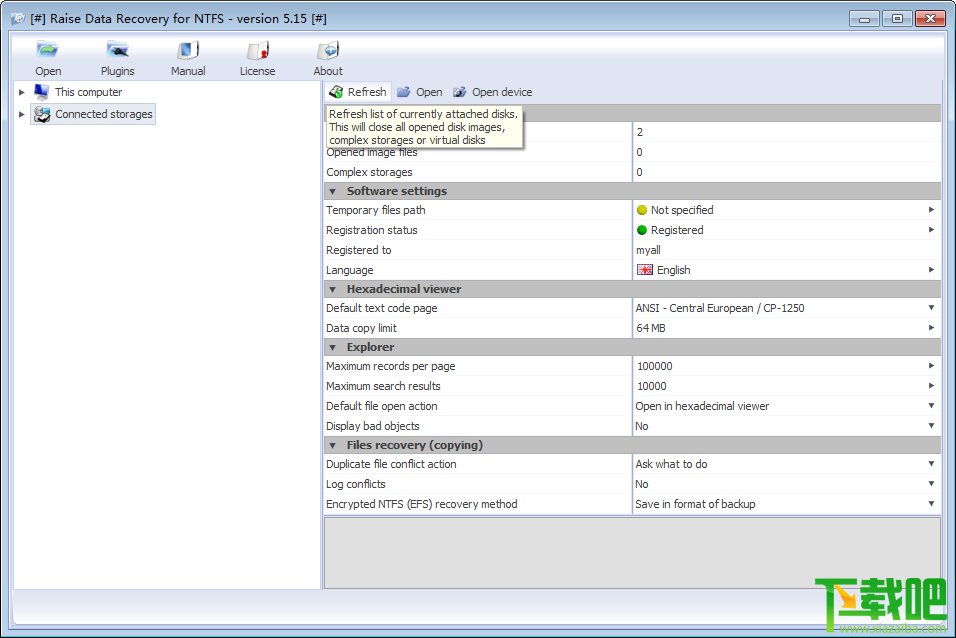This screenshot has width=956, height=638.
Task: Expand the Connected storages tree node
Action: (21, 114)
